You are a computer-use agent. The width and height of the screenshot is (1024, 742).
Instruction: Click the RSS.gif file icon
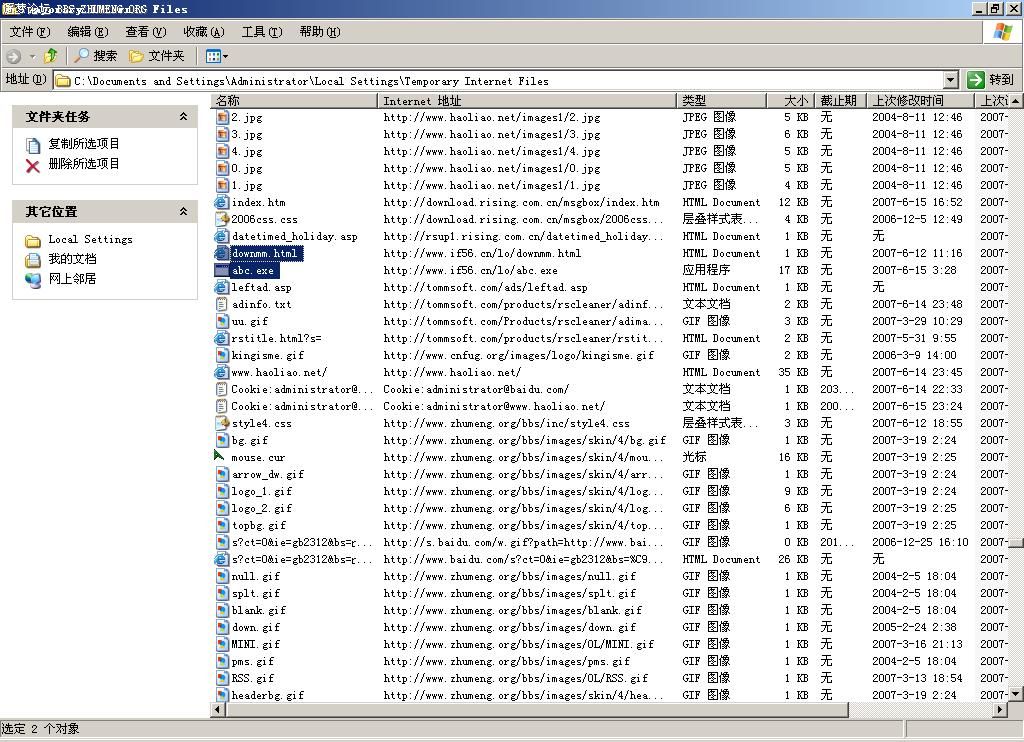[222, 678]
